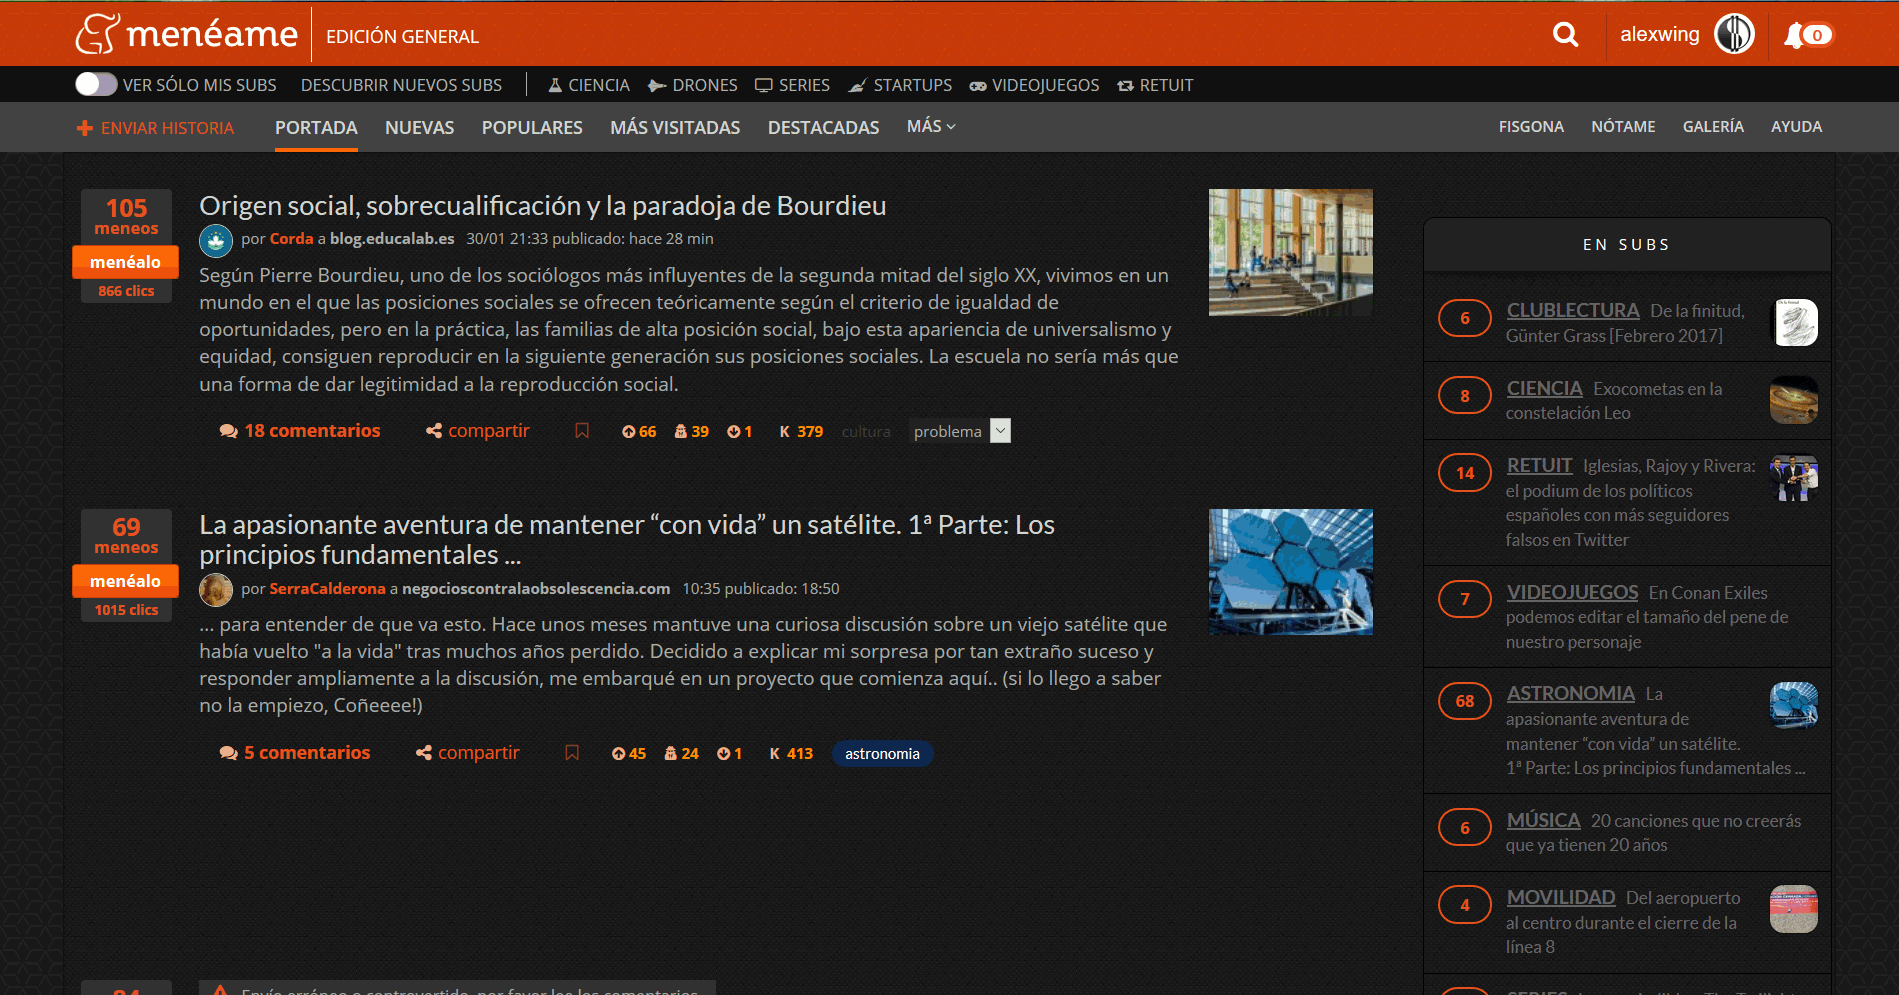Image resolution: width=1899 pixels, height=995 pixels.
Task: Open MOVILIDAD sub link in sidebar
Action: (1561, 898)
